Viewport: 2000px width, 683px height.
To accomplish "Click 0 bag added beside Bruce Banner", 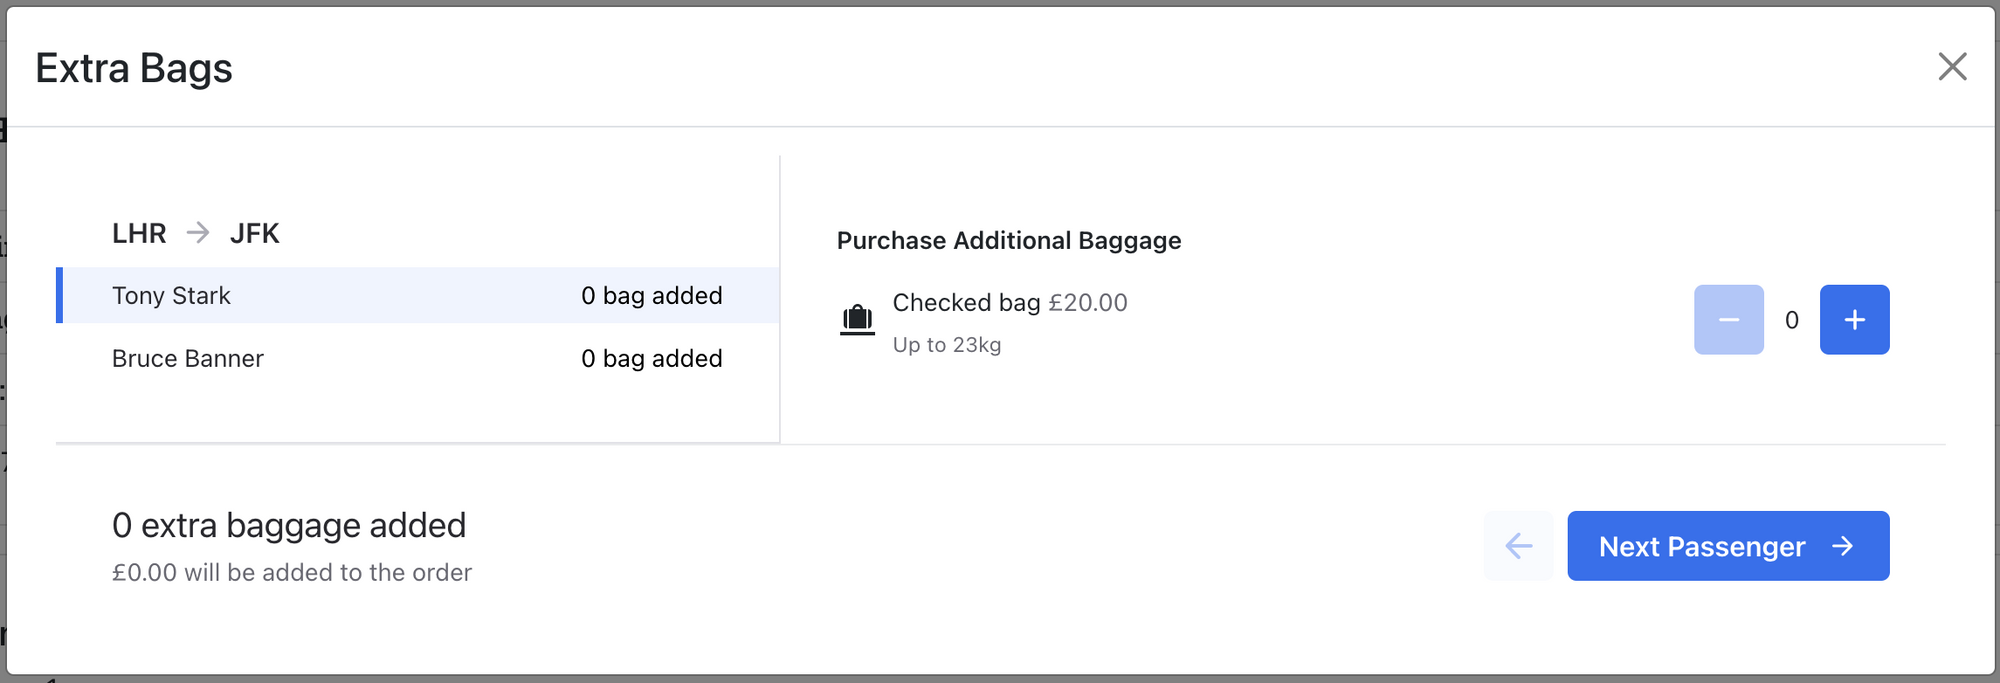I will pos(652,358).
